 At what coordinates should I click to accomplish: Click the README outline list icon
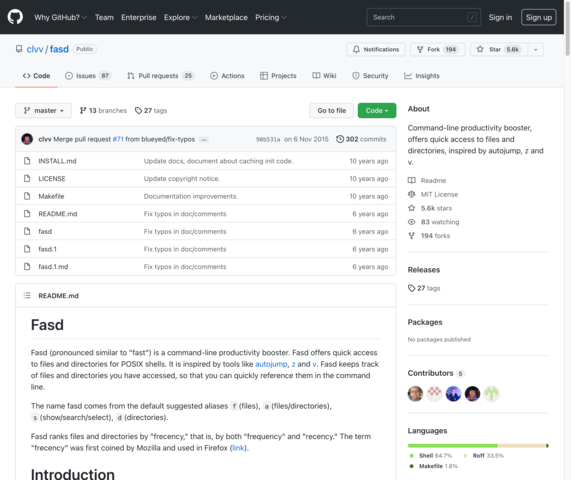pos(27,295)
